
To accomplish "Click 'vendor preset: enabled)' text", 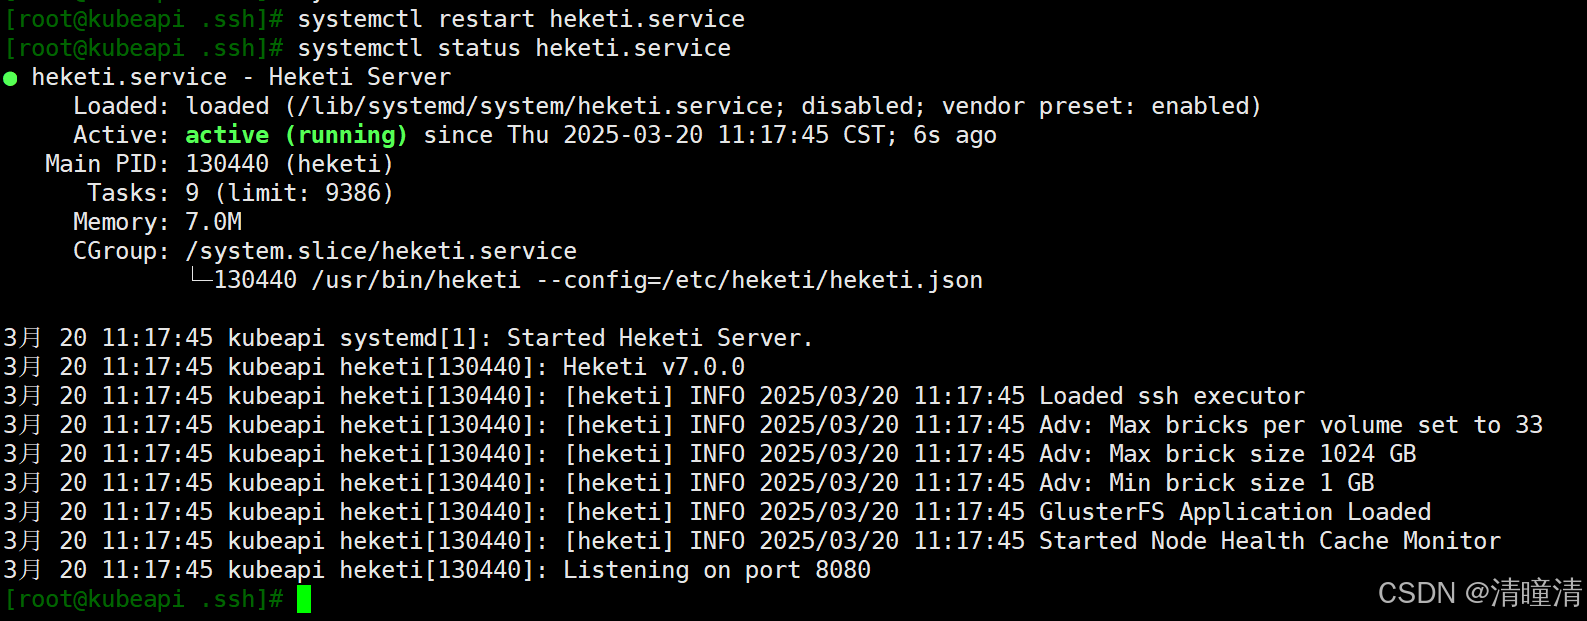I will pyautogui.click(x=1102, y=106).
